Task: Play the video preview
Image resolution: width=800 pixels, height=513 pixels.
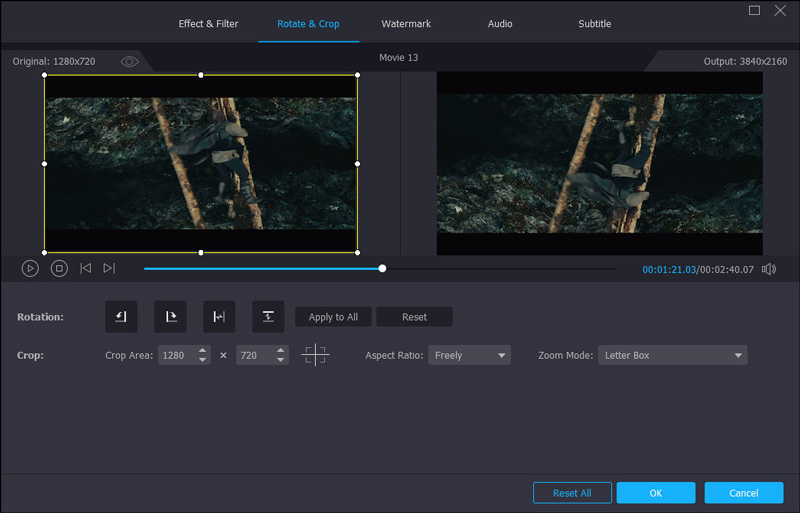Action: (30, 268)
